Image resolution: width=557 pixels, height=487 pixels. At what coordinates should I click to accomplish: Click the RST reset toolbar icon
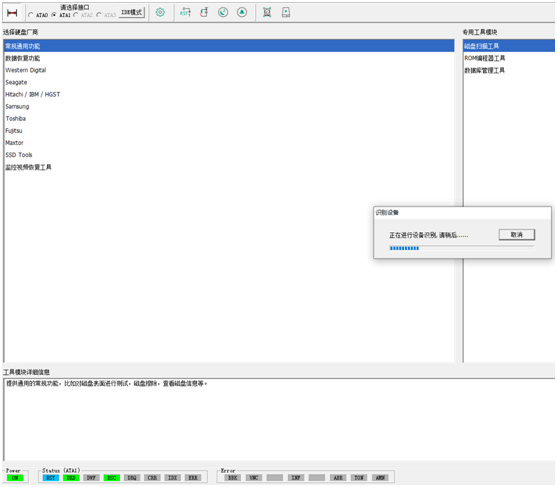(185, 12)
